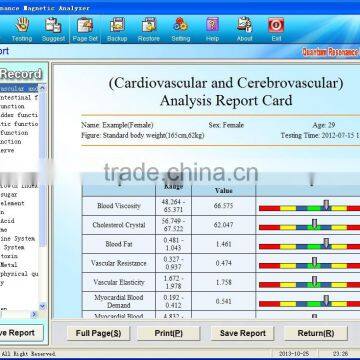This screenshot has width=360, height=360.
Task: Click the Full Page(S) button
Action: point(98,333)
